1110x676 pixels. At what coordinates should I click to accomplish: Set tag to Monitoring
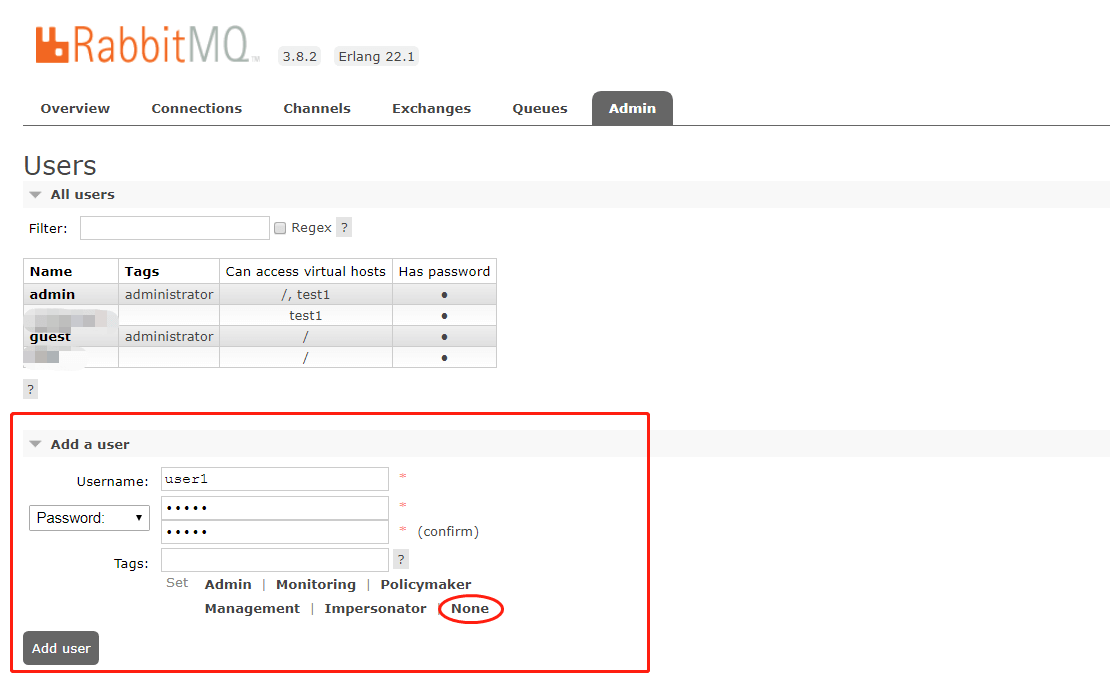(x=316, y=584)
